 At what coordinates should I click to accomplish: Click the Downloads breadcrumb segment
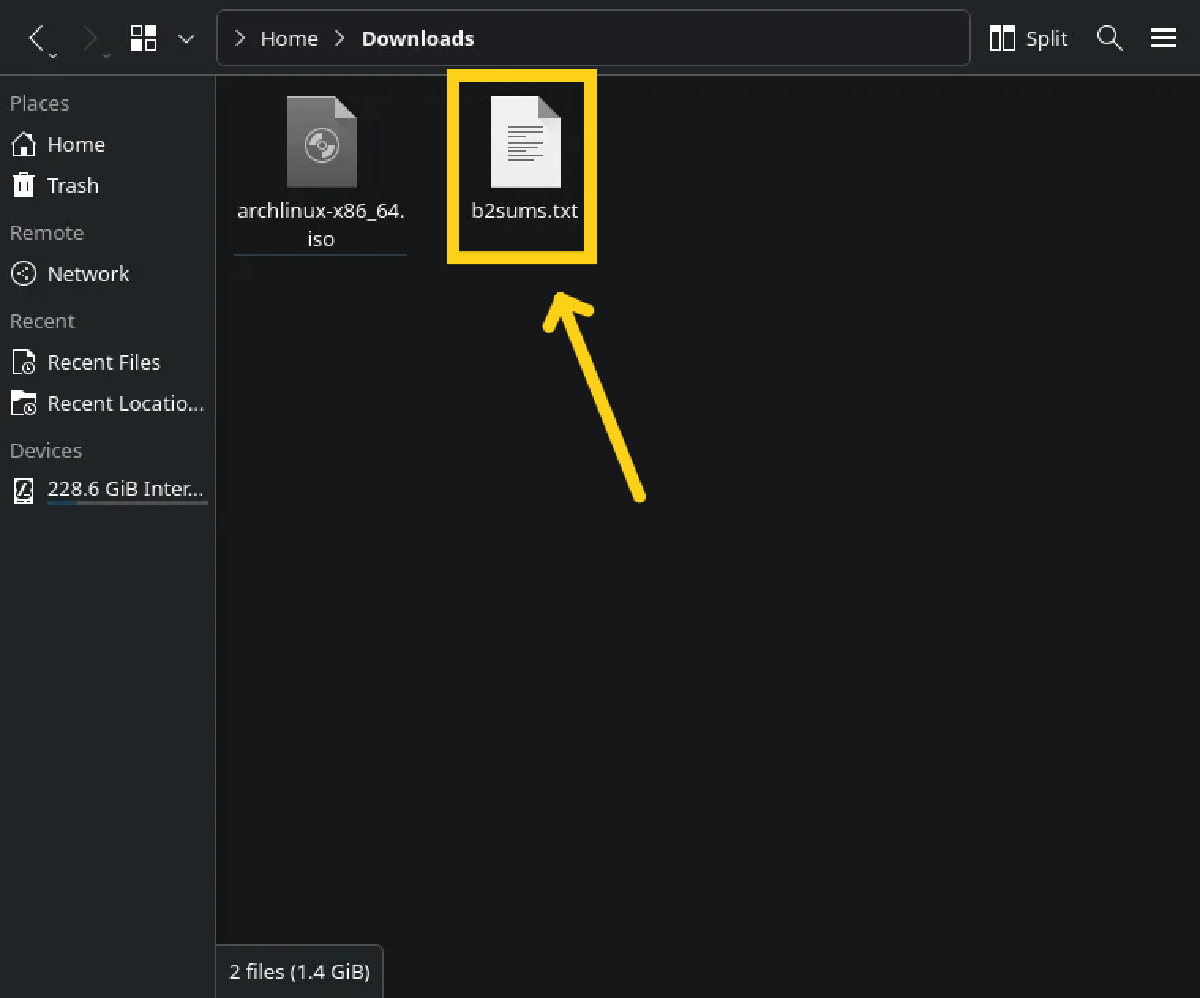coord(417,39)
